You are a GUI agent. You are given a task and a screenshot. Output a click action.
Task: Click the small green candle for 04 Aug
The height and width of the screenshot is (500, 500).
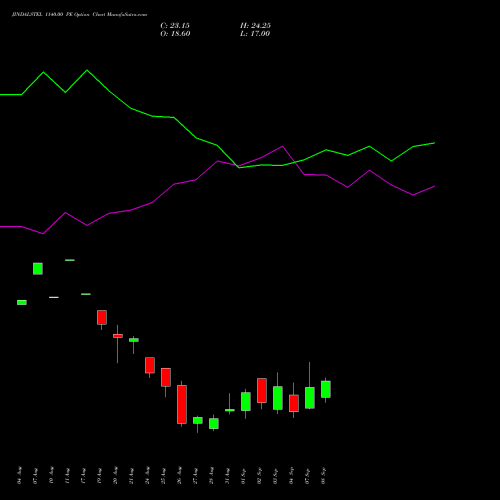(x=22, y=302)
